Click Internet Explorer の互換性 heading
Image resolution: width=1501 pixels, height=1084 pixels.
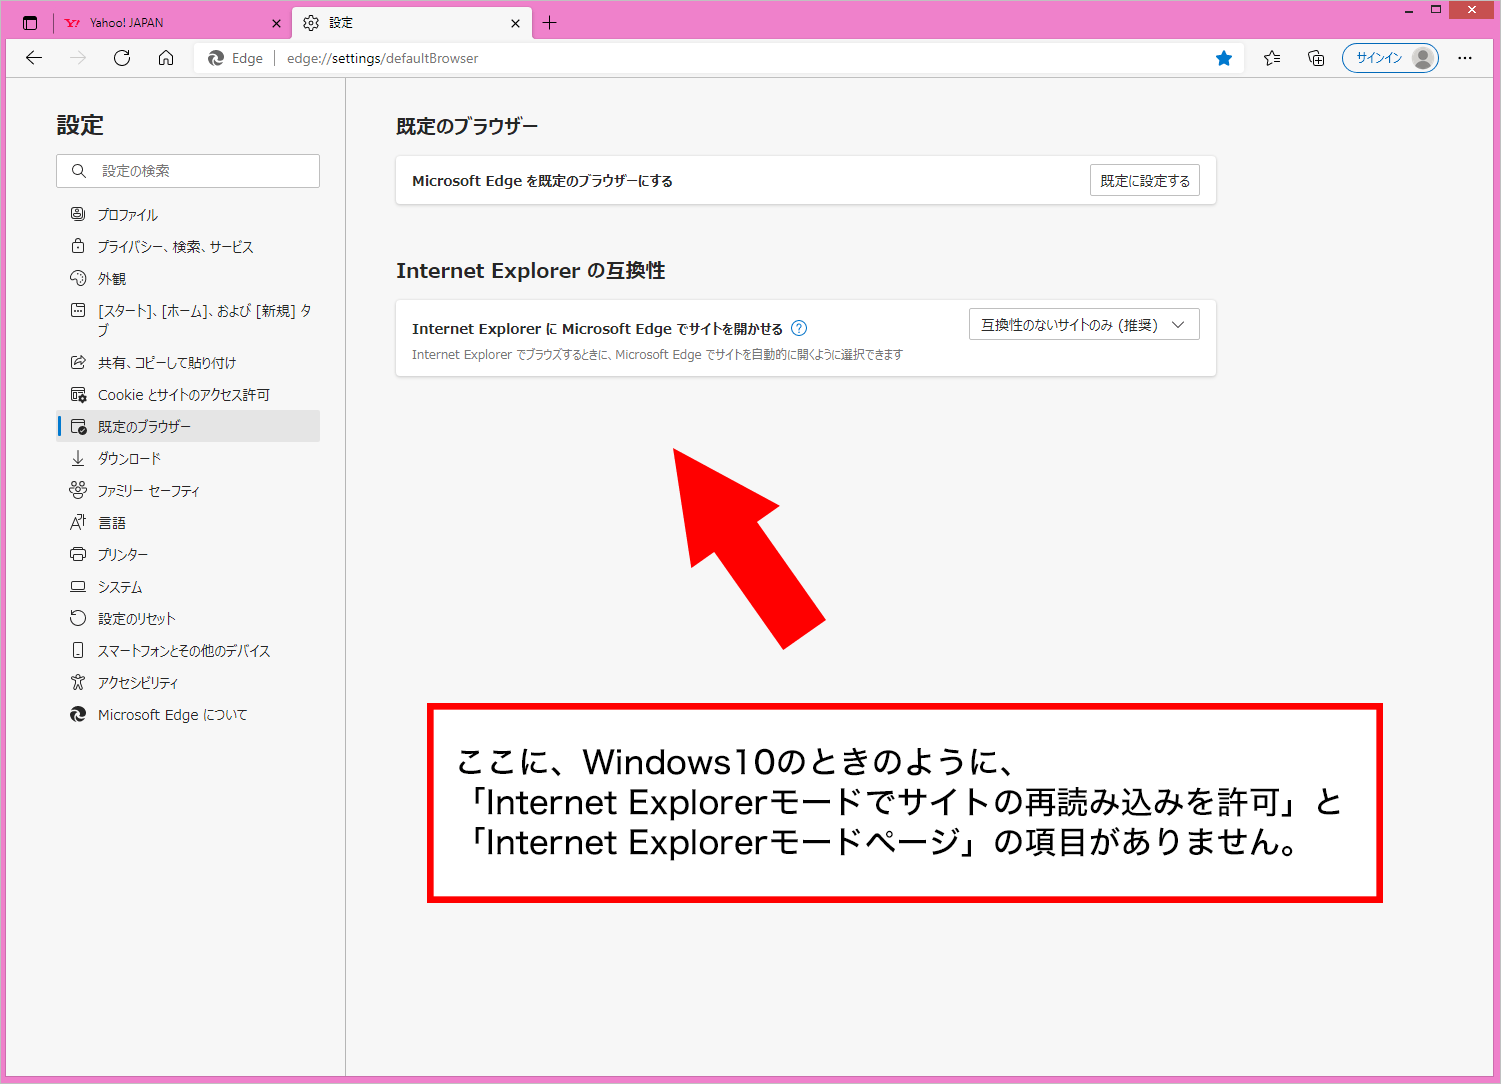pos(531,271)
